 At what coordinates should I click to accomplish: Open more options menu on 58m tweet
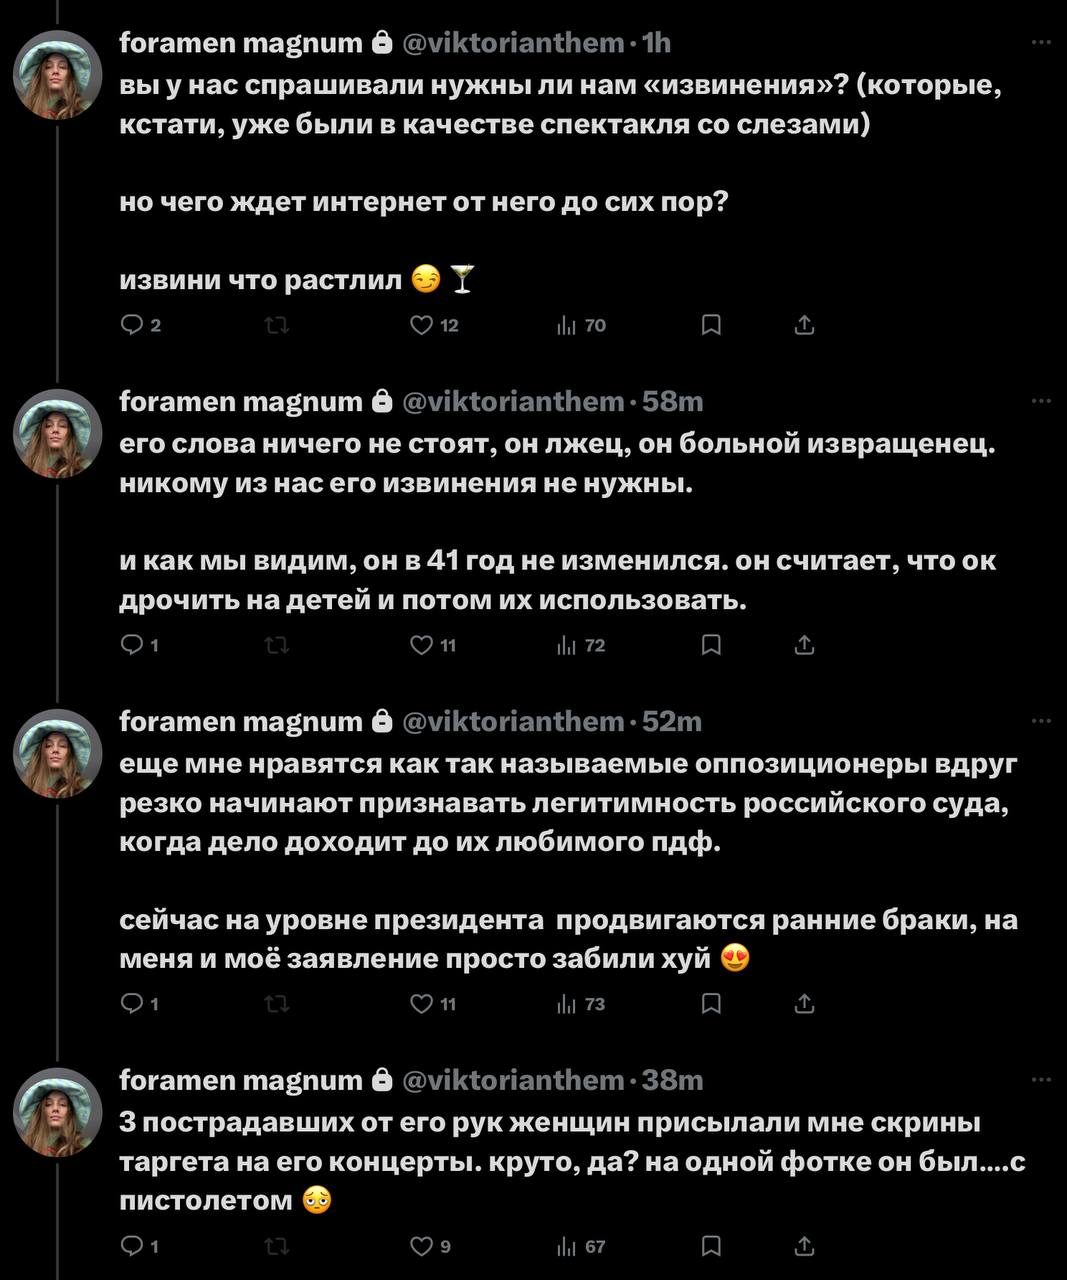pos(1040,401)
